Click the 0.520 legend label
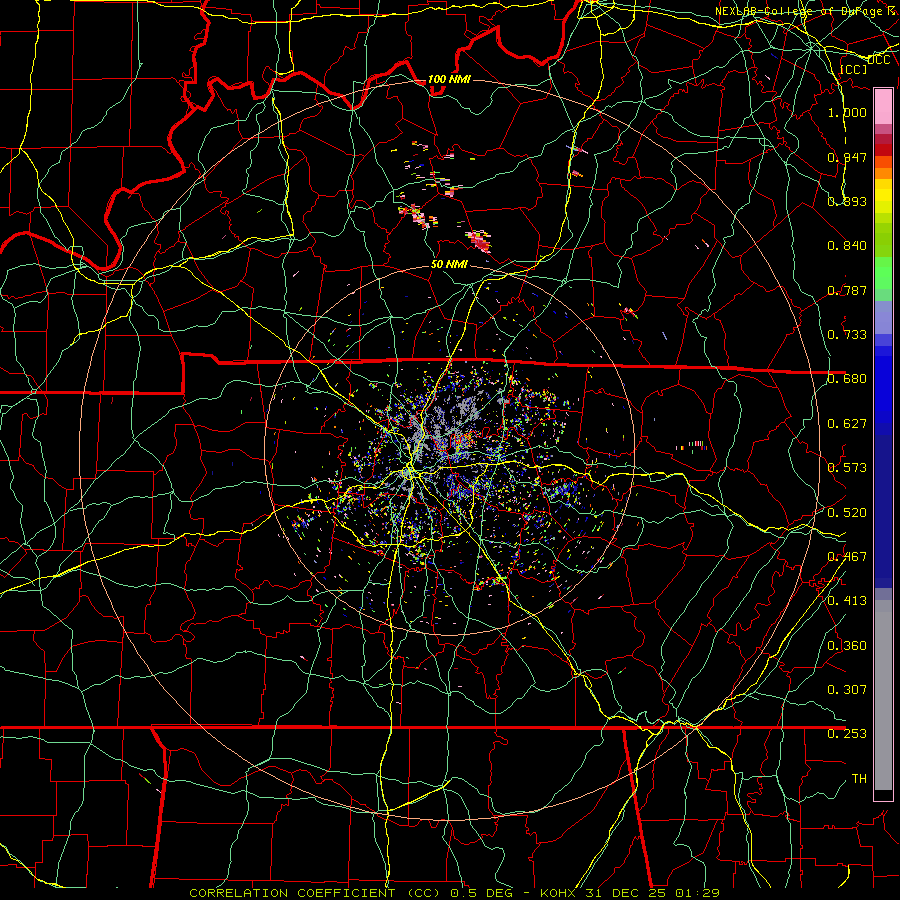Image resolution: width=900 pixels, height=900 pixels. tap(847, 512)
